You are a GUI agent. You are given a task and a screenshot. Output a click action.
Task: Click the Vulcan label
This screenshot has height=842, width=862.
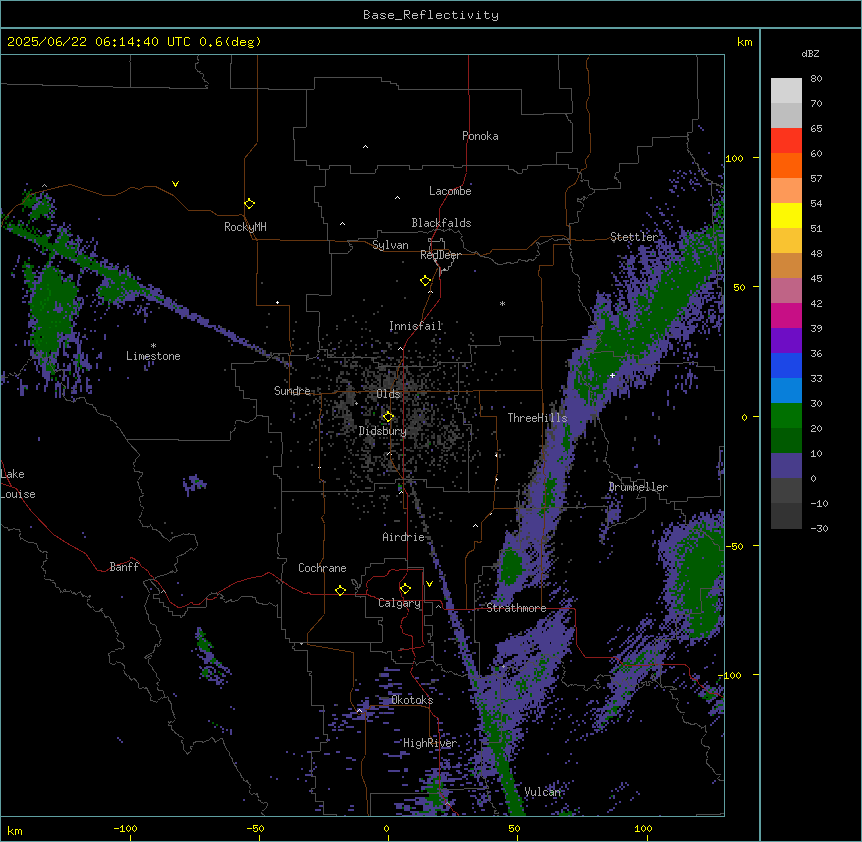point(543,792)
